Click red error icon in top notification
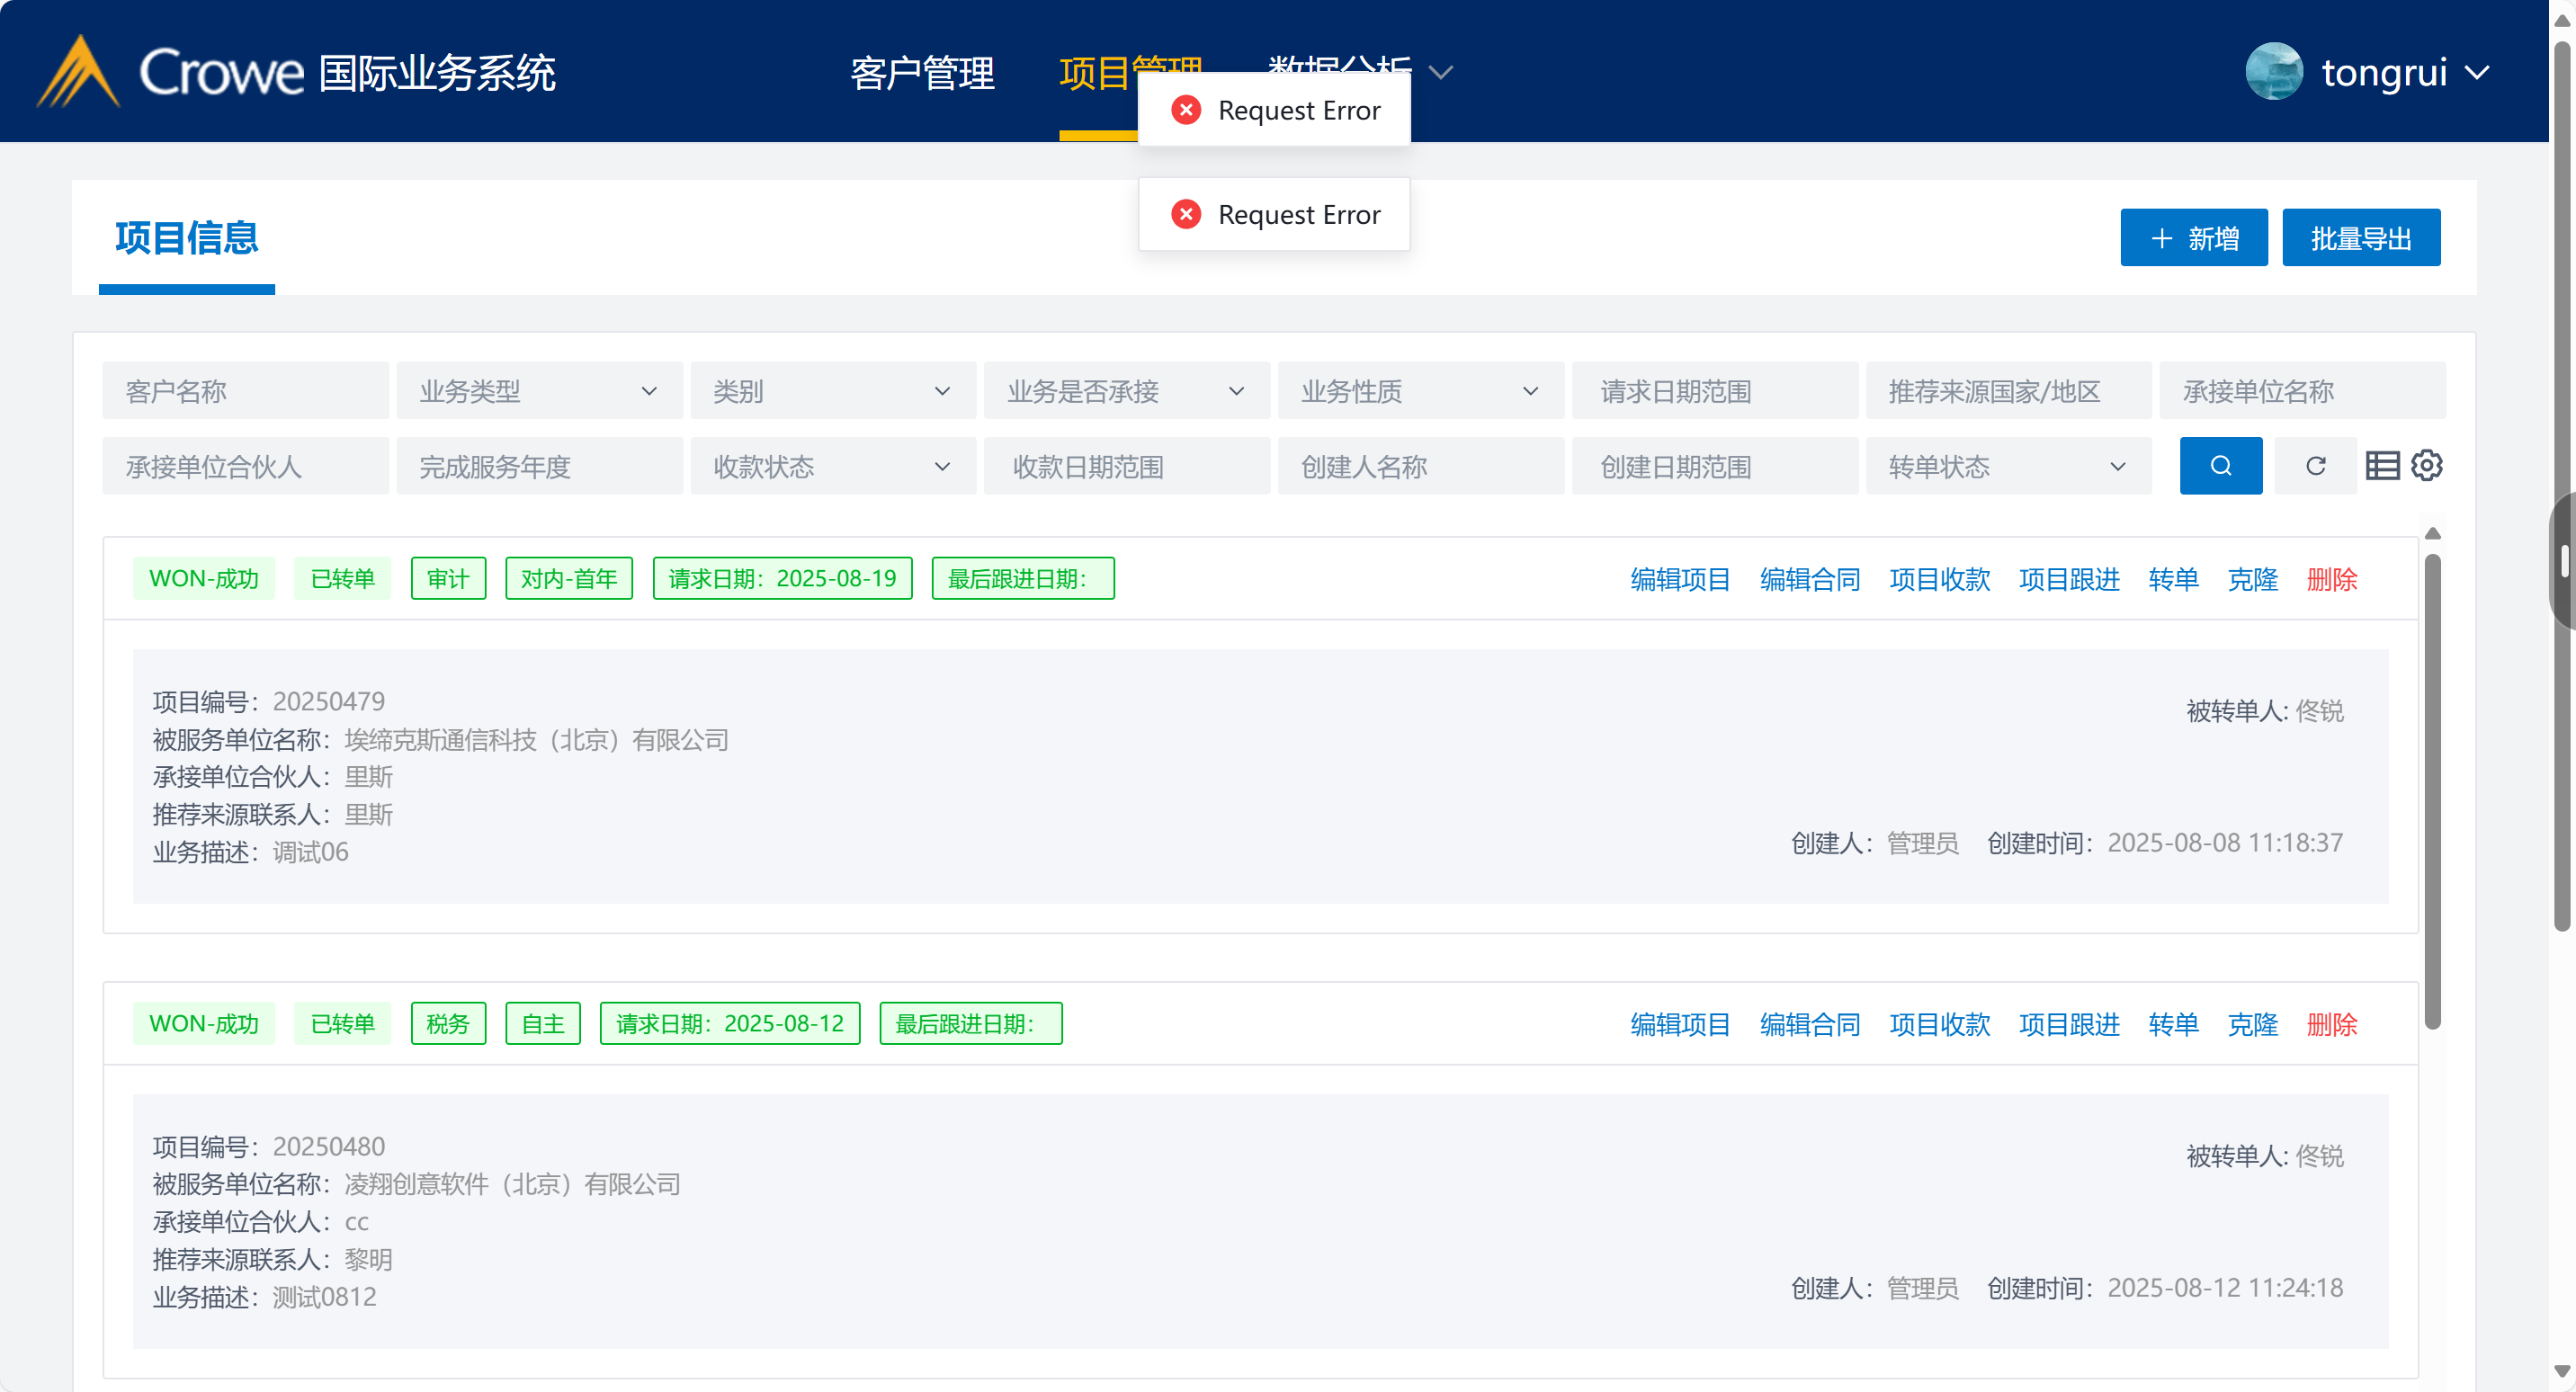This screenshot has width=2576, height=1392. tap(1186, 110)
